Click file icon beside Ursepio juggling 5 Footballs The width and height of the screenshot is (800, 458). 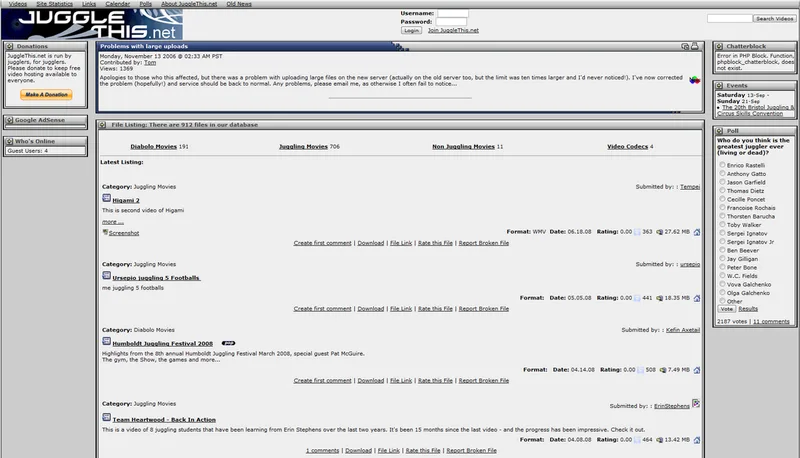pyautogui.click(x=106, y=275)
